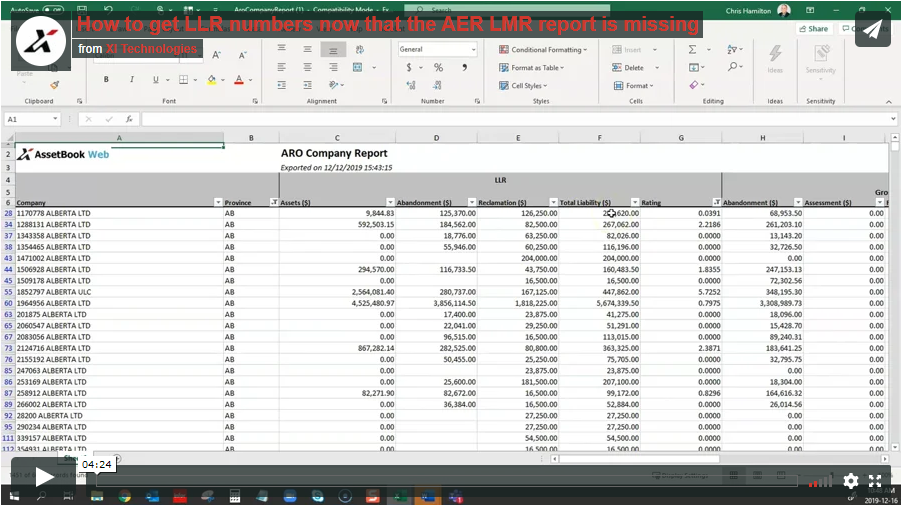
Task: Open the Clear eraser tool
Action: (x=693, y=85)
